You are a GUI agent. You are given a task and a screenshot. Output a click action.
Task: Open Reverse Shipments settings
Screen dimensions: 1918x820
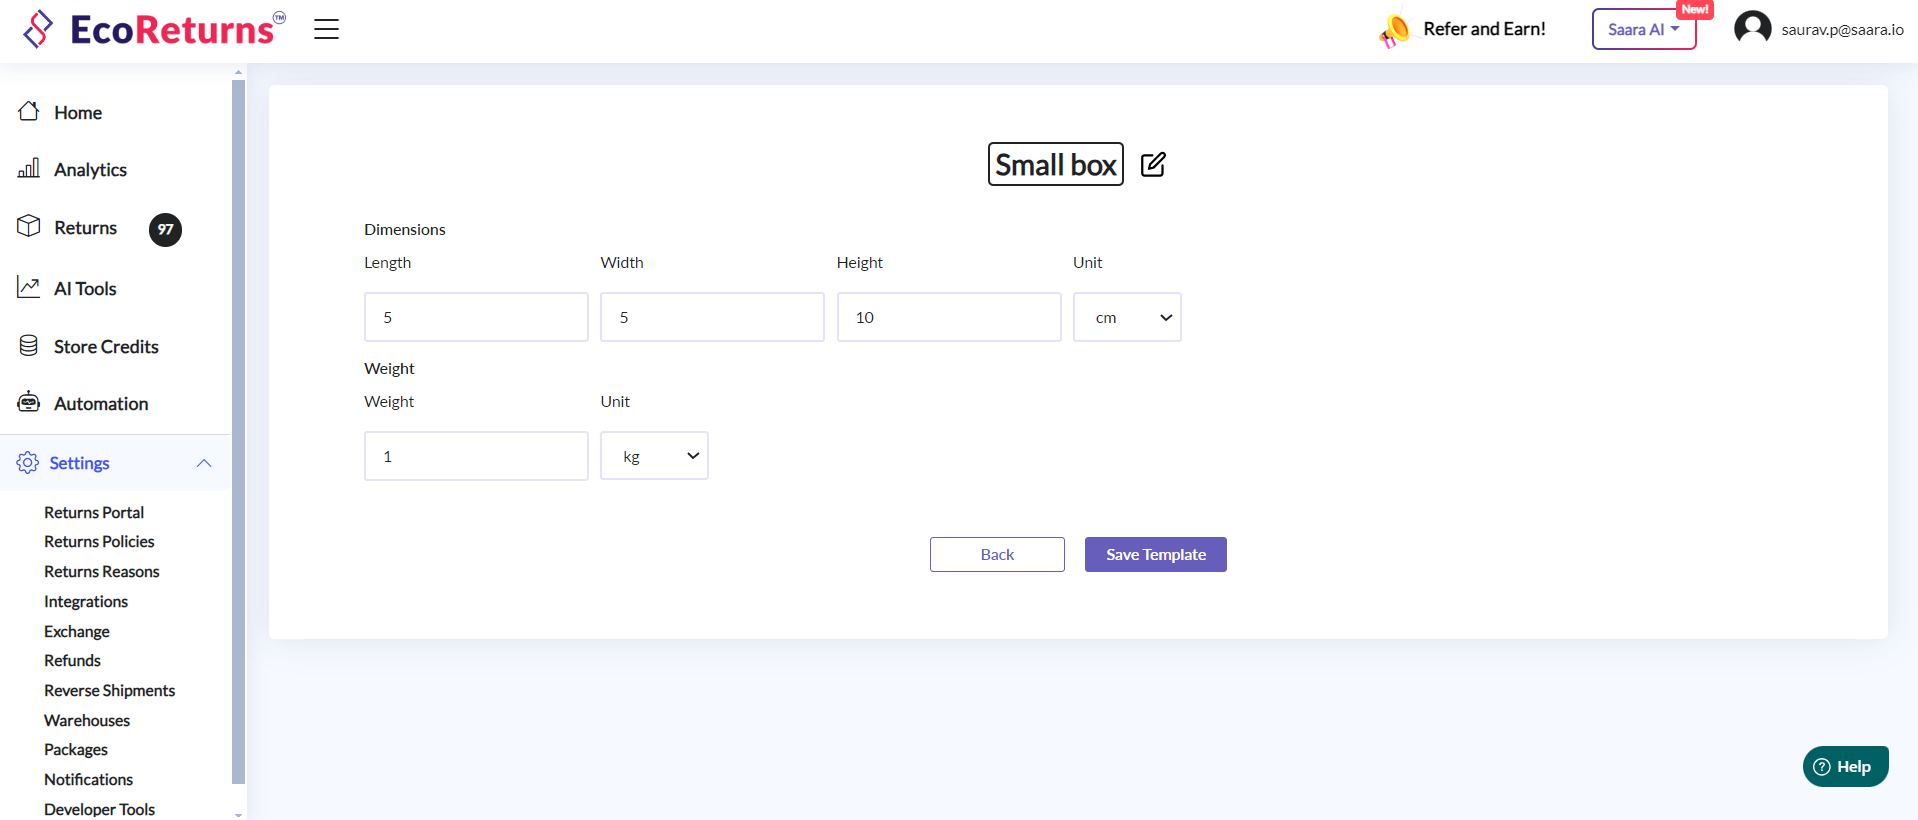pyautogui.click(x=109, y=690)
